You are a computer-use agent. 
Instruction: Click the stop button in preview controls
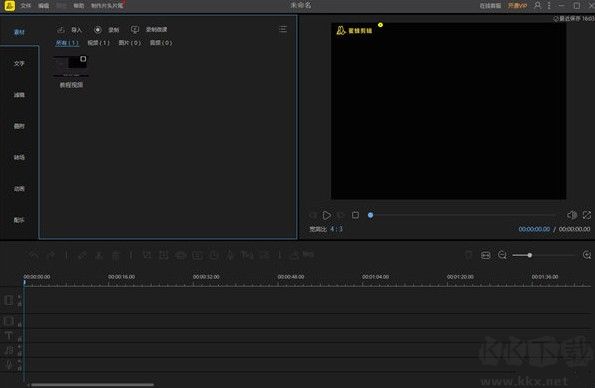(x=355, y=215)
